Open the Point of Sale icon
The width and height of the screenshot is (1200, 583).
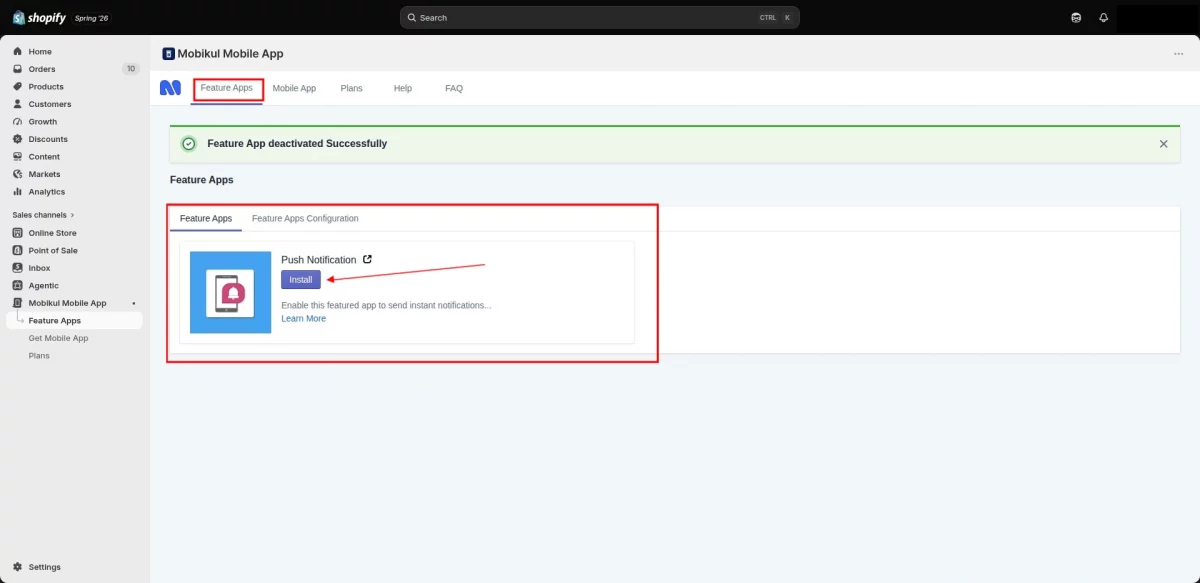[18, 251]
